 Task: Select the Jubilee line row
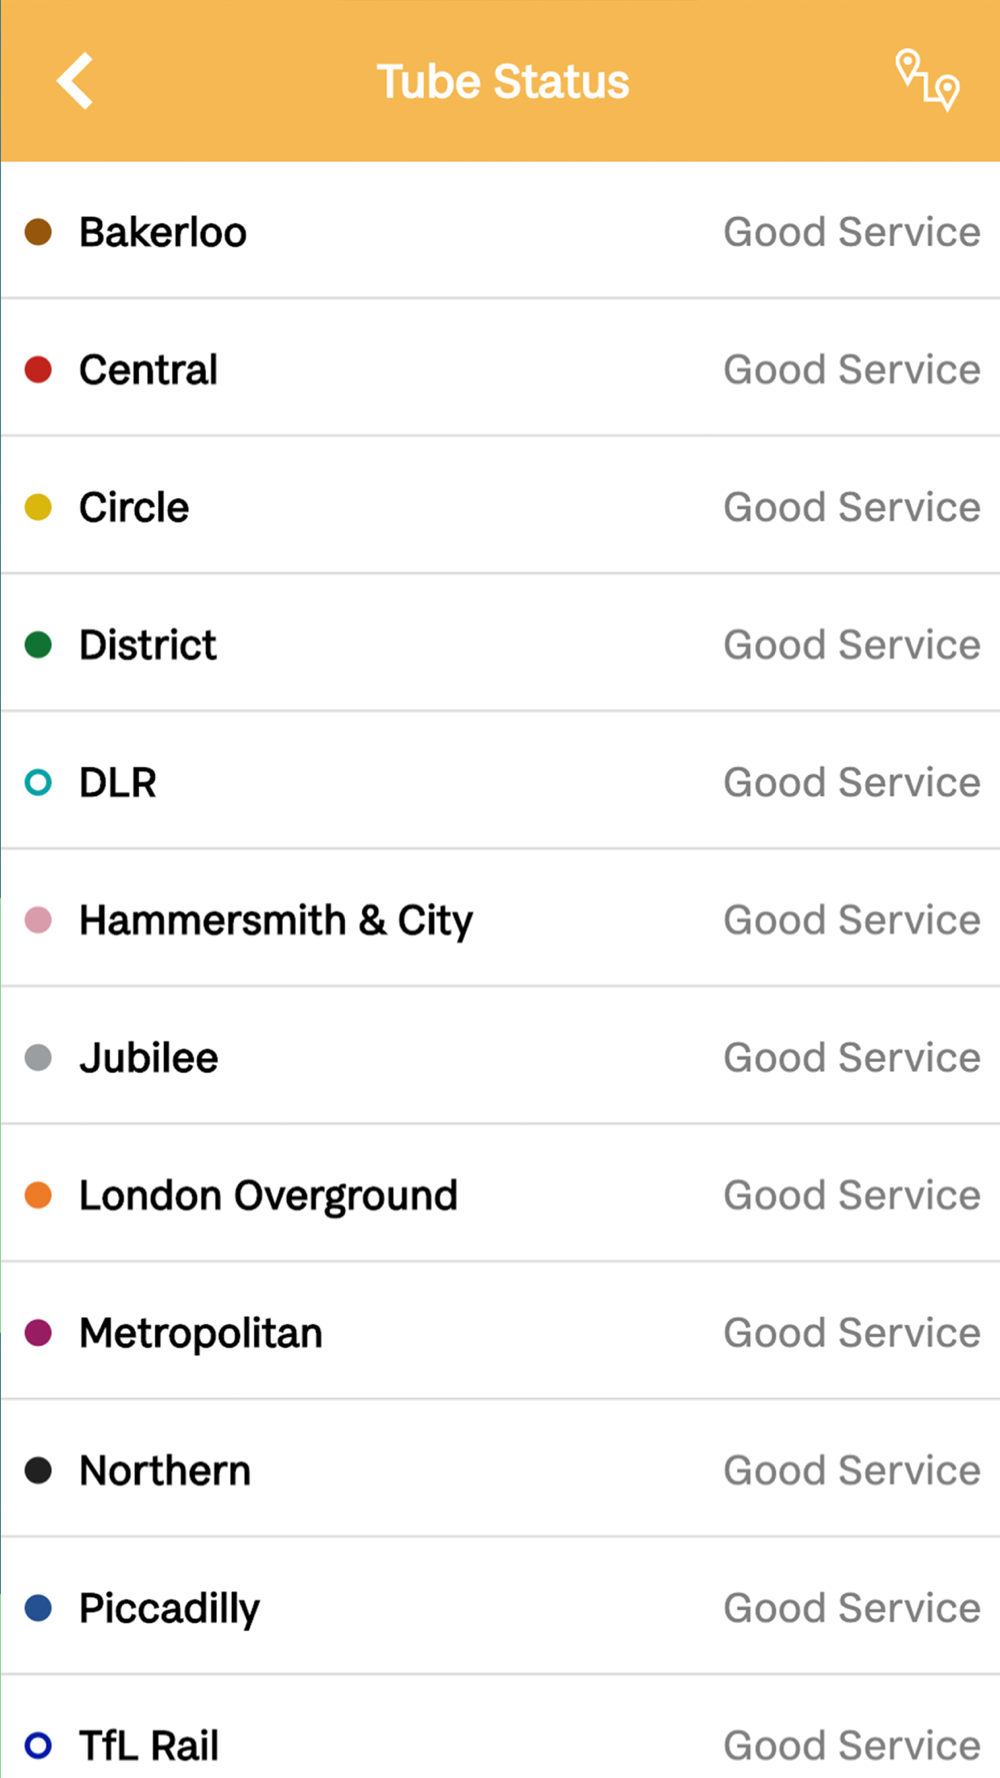[x=500, y=1056]
